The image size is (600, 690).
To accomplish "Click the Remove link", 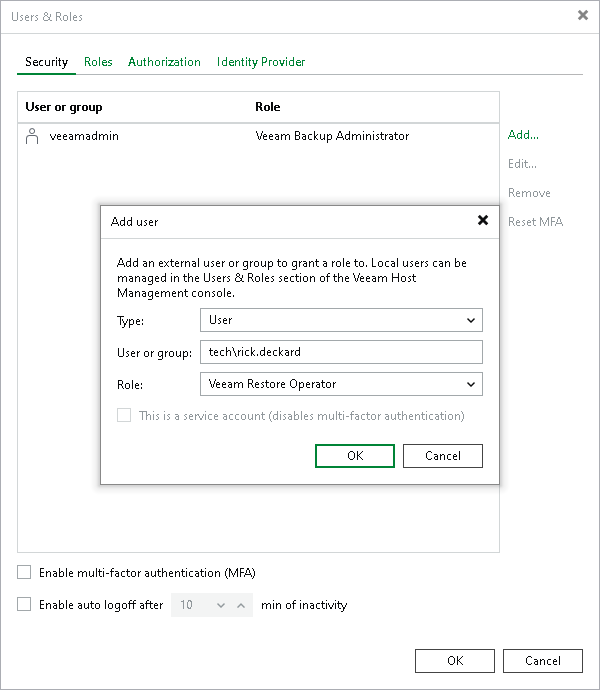I will point(529,193).
